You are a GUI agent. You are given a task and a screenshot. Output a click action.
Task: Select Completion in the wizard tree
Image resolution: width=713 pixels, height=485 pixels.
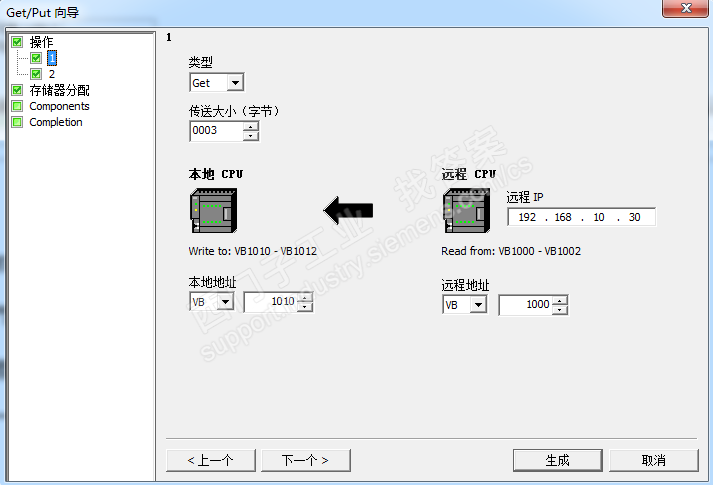[x=55, y=122]
